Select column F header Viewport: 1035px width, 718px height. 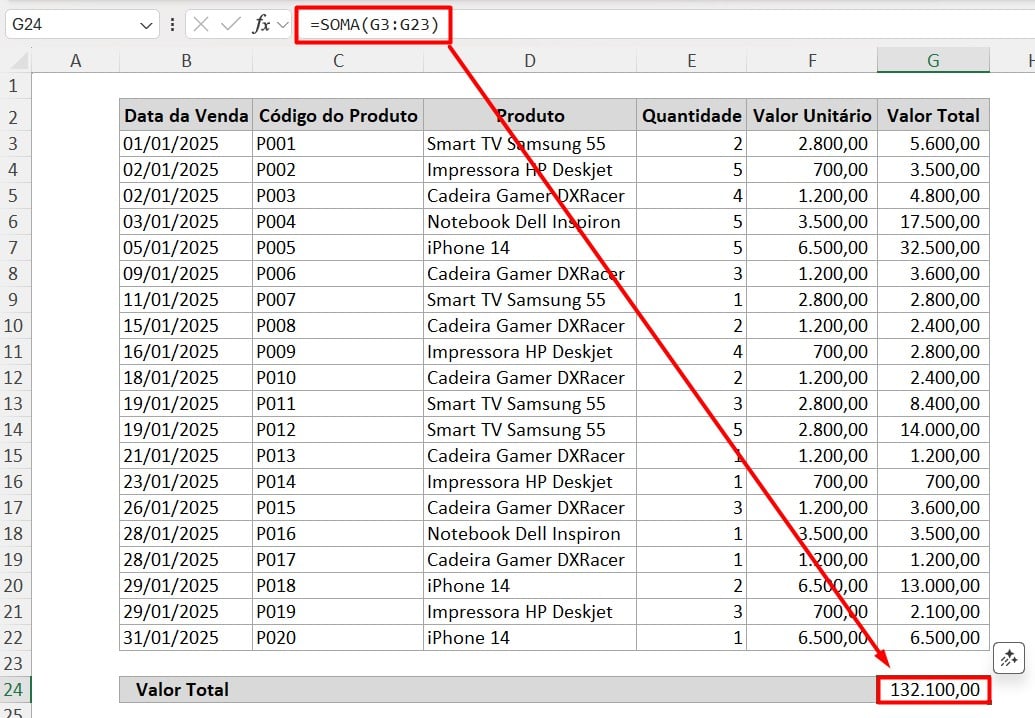(812, 61)
